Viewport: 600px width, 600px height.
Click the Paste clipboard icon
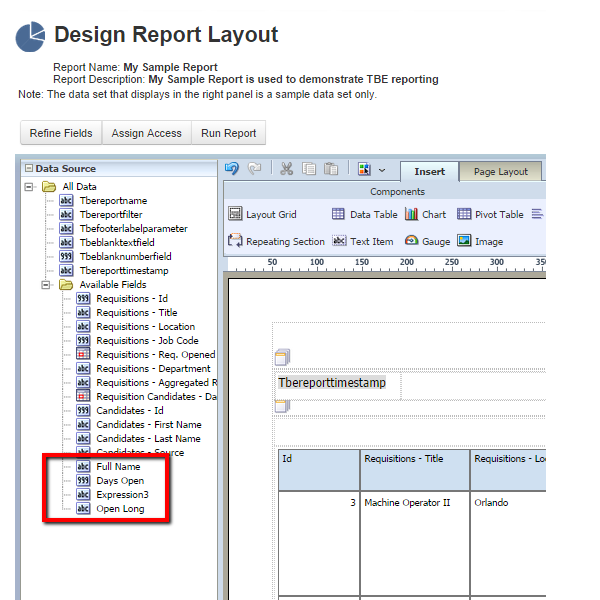[x=331, y=168]
